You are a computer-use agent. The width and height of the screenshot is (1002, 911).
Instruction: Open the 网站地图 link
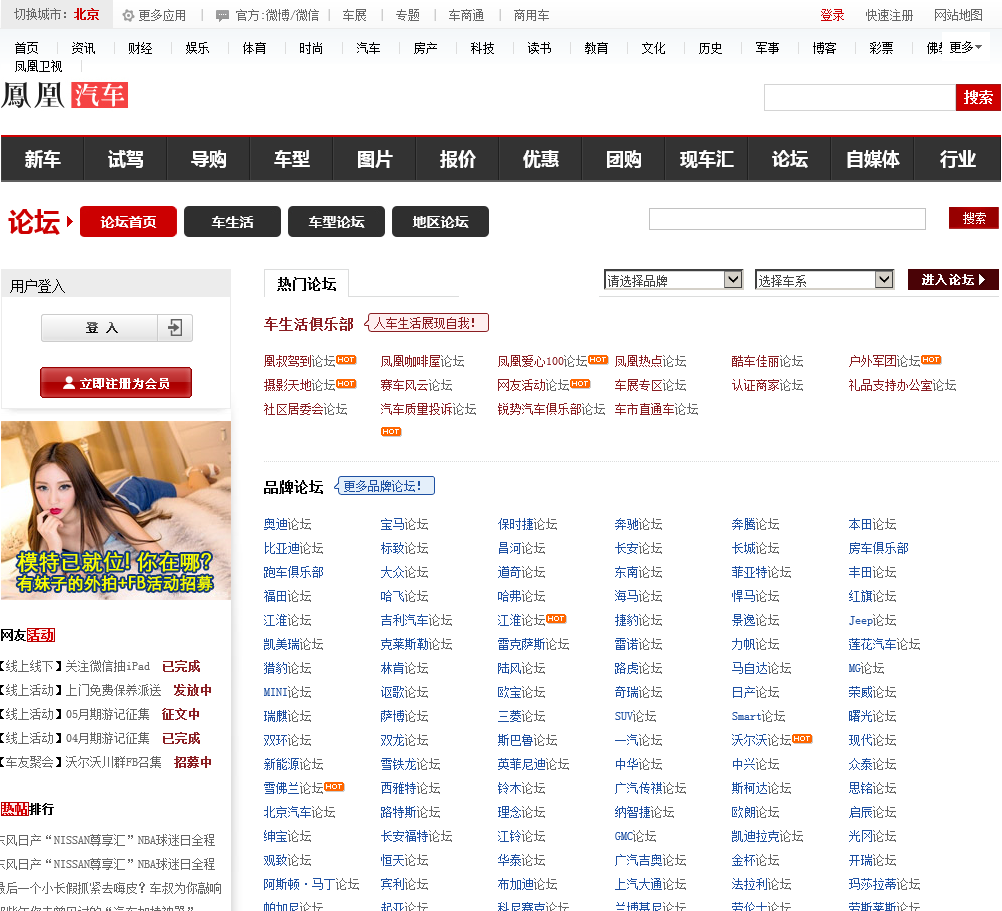click(x=958, y=15)
